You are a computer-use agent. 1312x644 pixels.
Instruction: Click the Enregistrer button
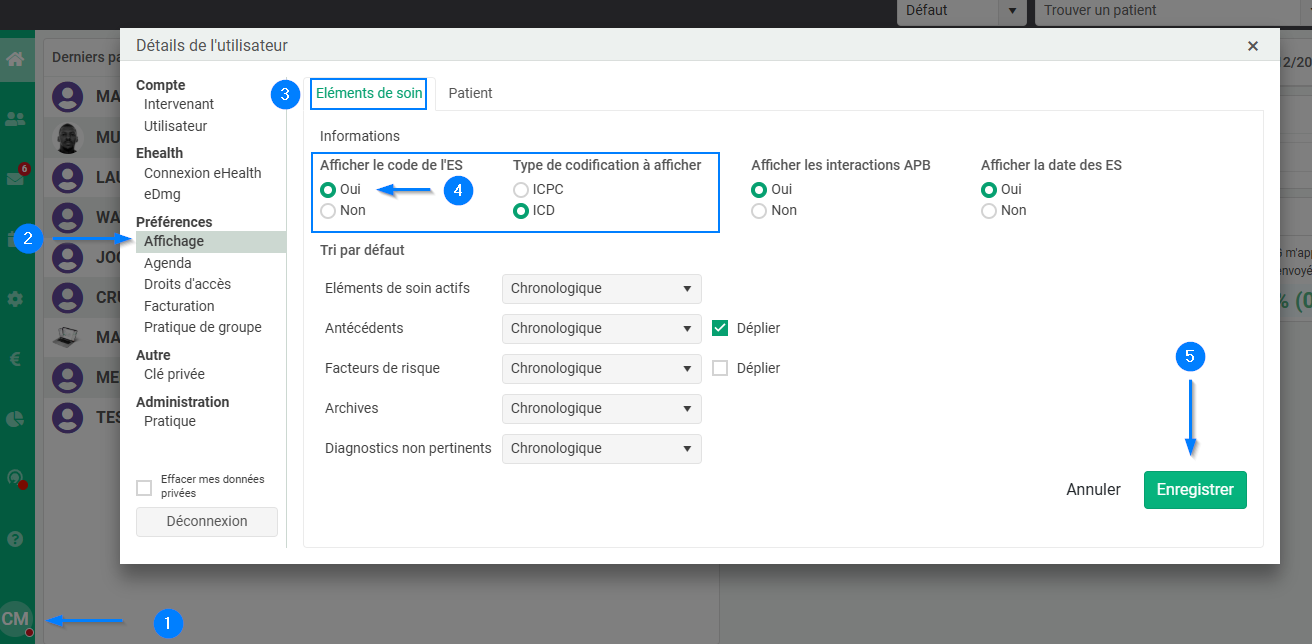[x=1194, y=490]
